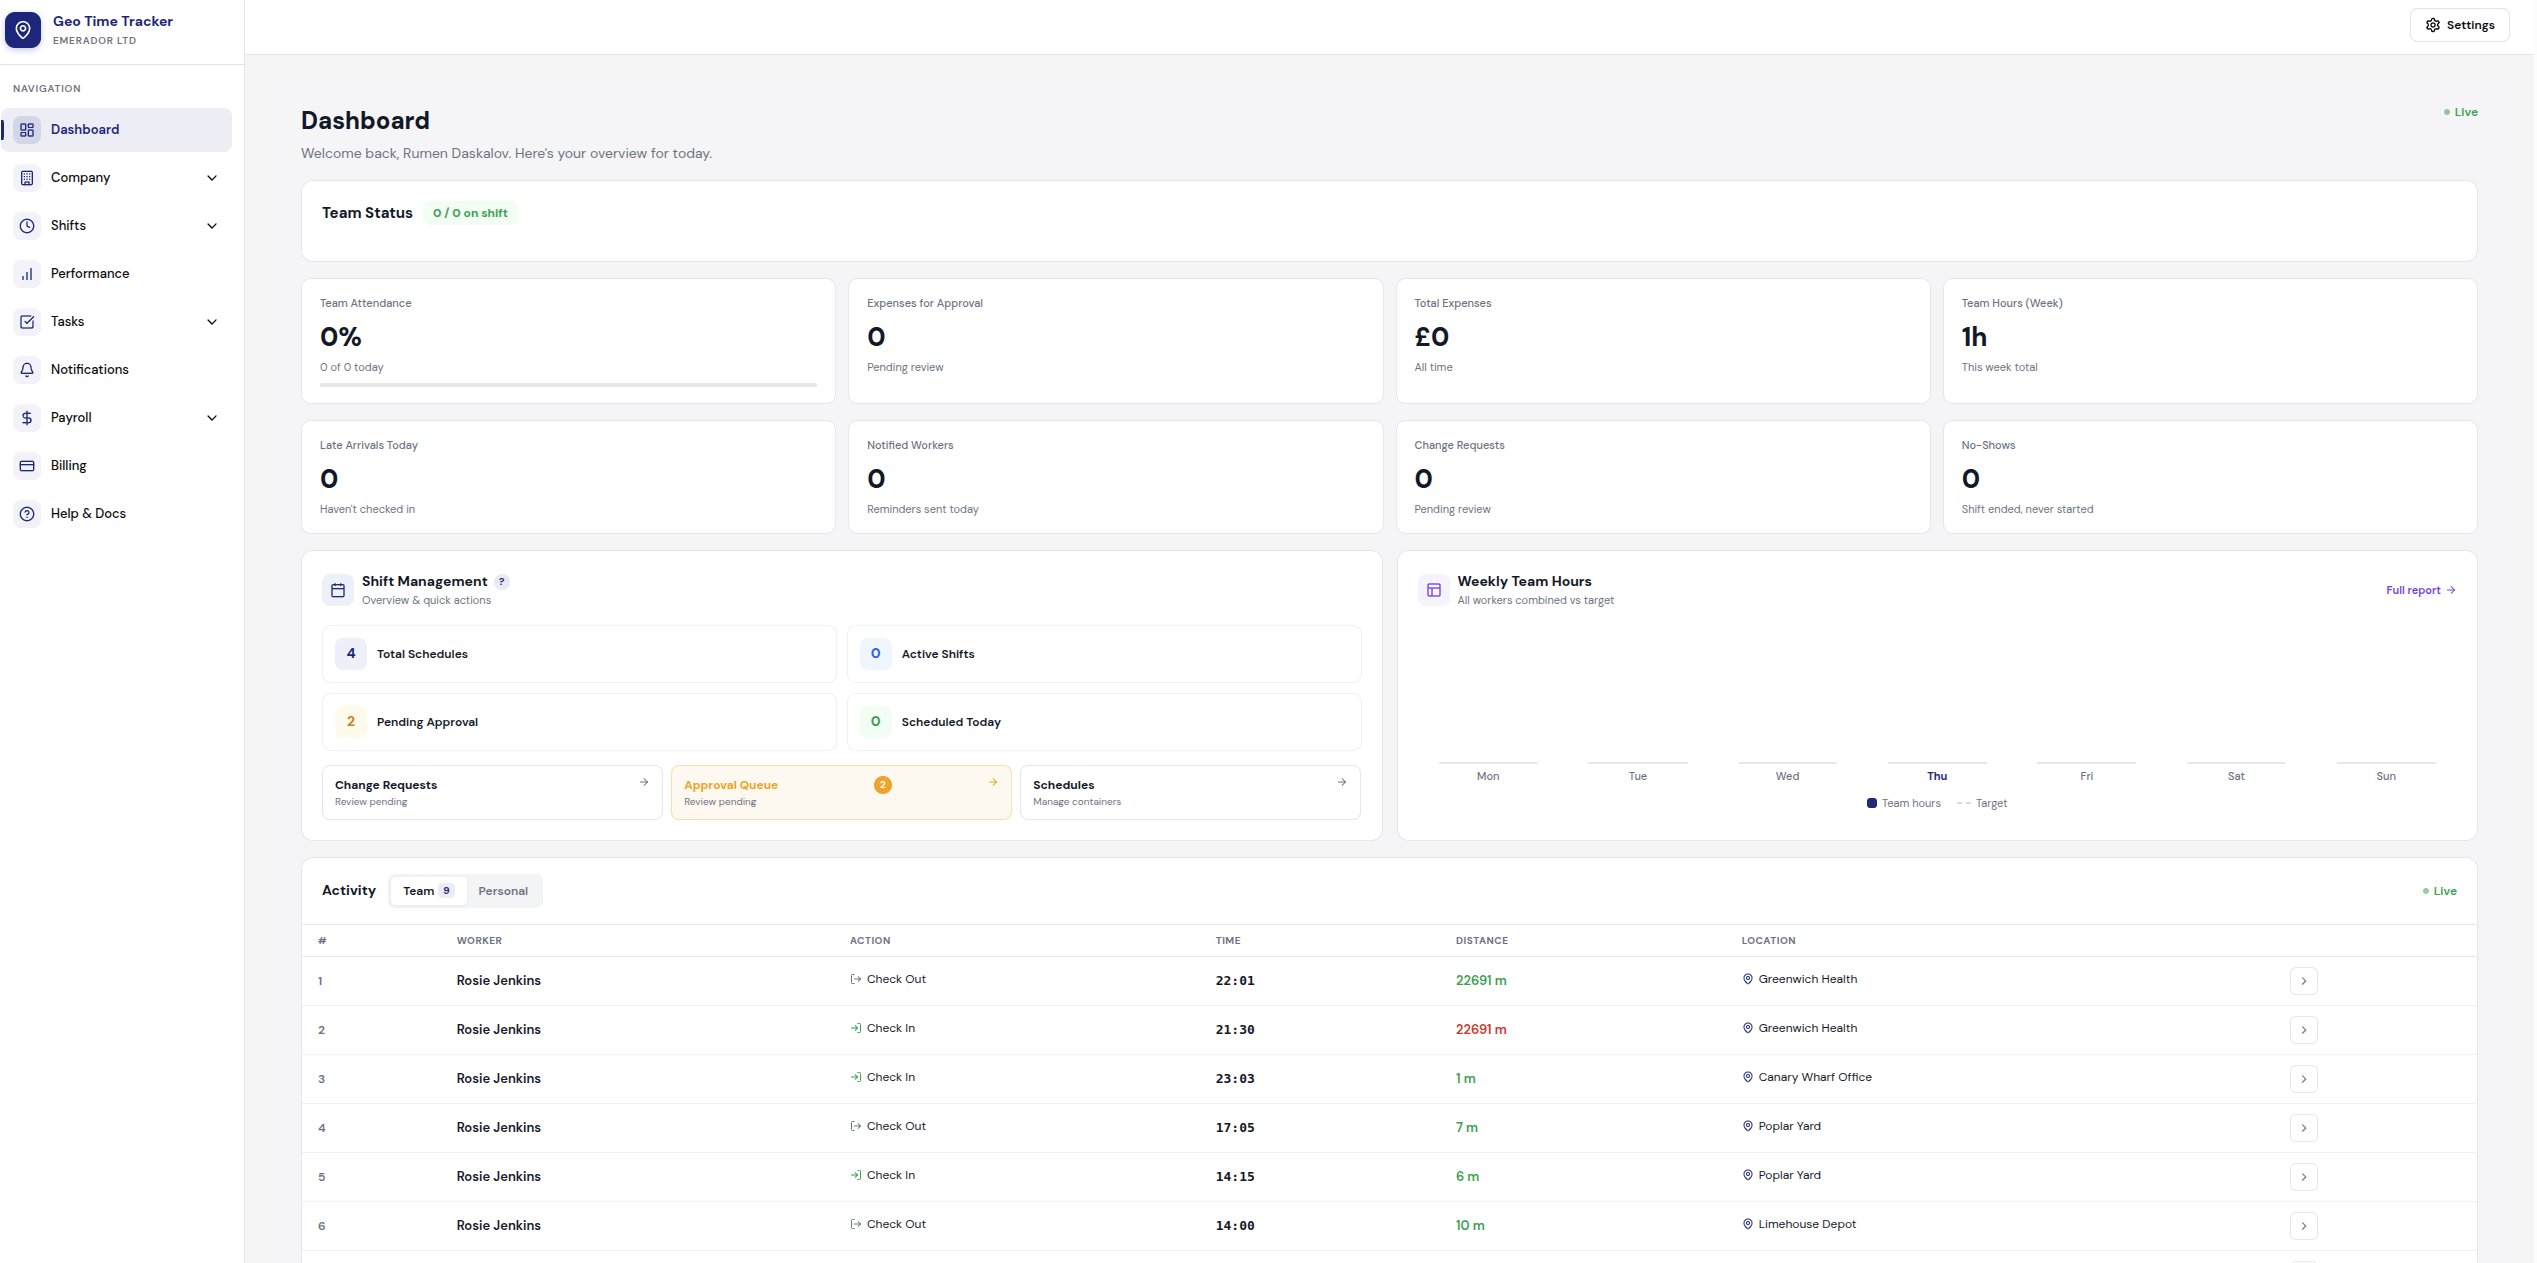Expand the Tasks menu chevron

click(x=212, y=322)
